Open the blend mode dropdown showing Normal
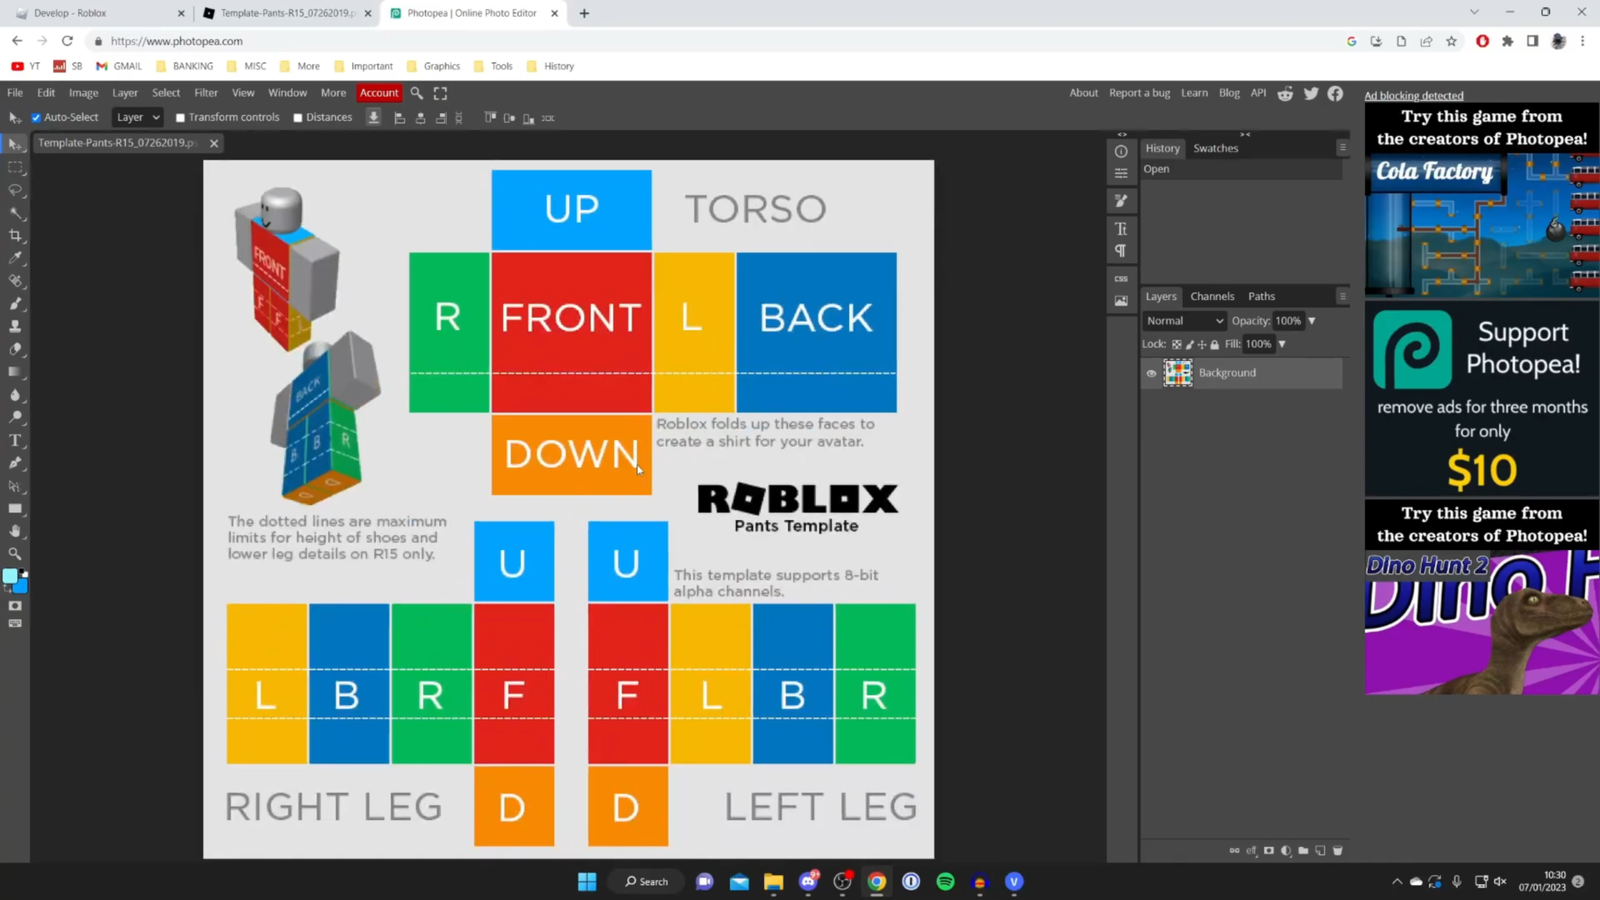1600x900 pixels. [1184, 320]
